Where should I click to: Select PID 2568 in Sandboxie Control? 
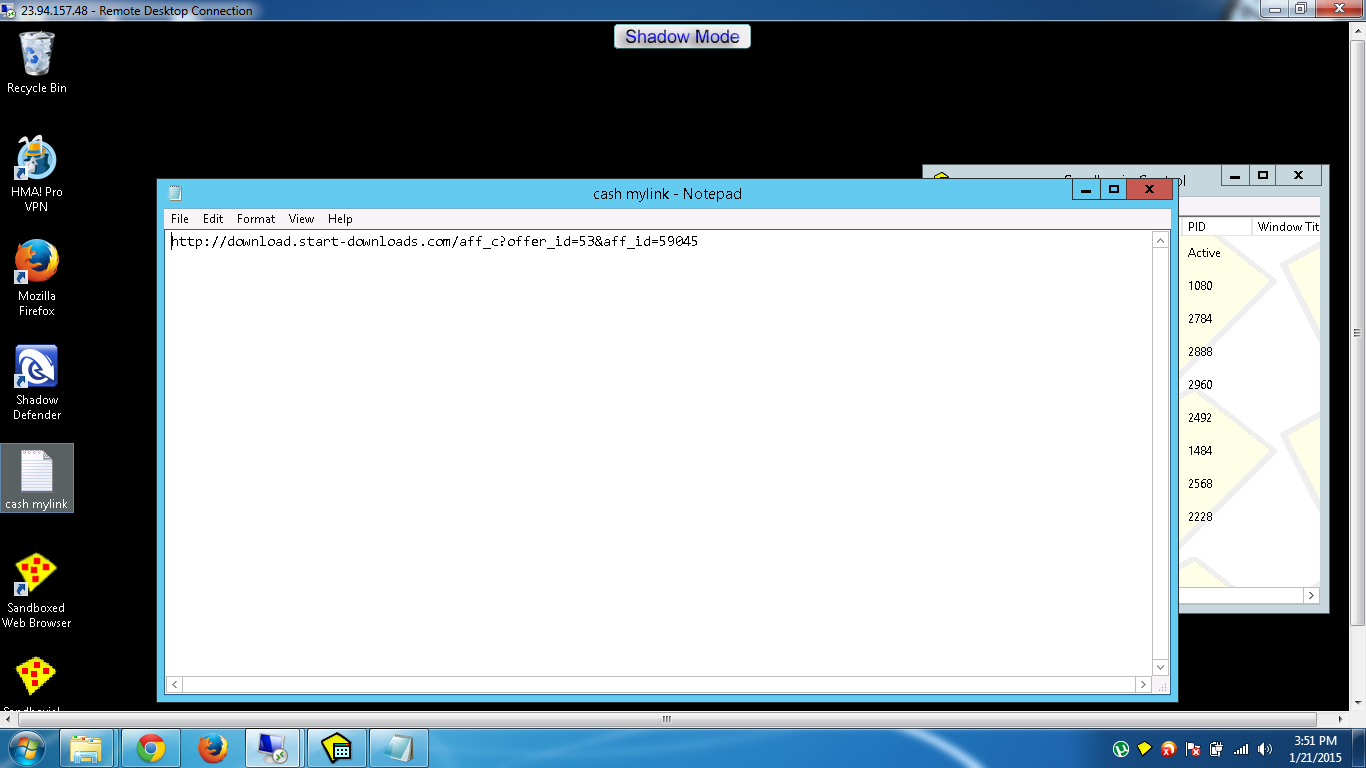click(x=1200, y=484)
